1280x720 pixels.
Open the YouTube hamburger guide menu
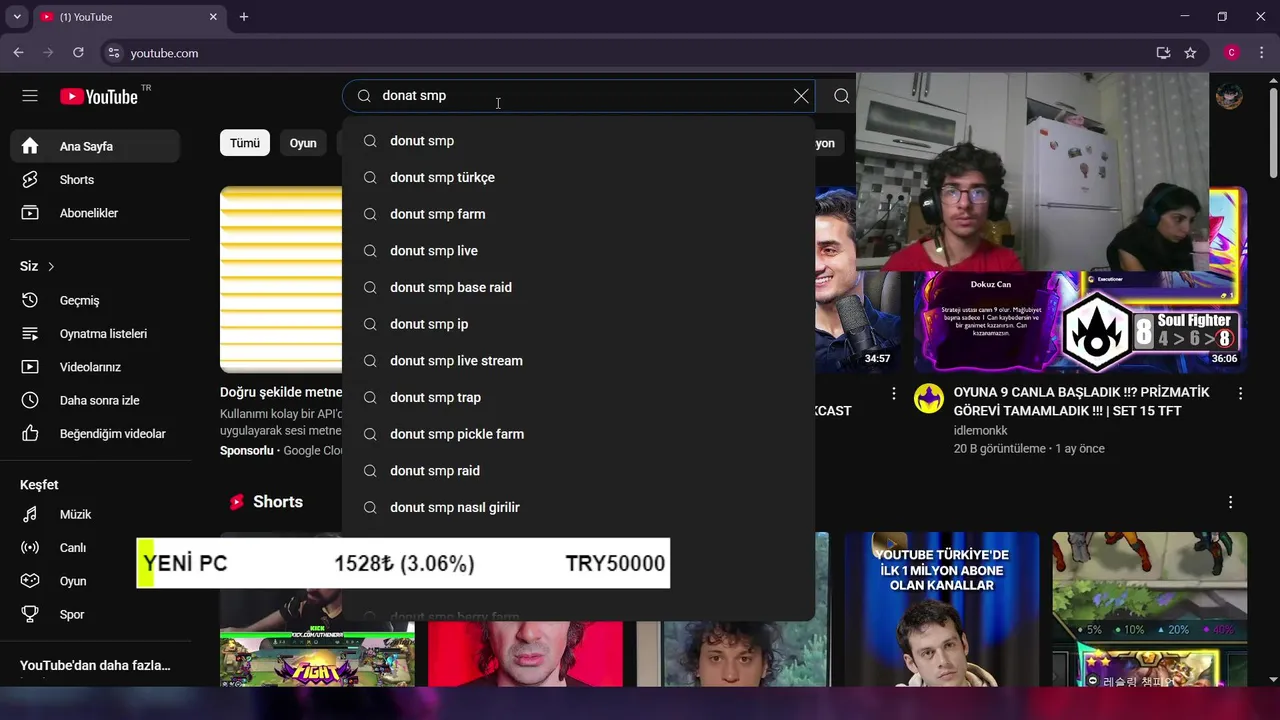pos(30,96)
